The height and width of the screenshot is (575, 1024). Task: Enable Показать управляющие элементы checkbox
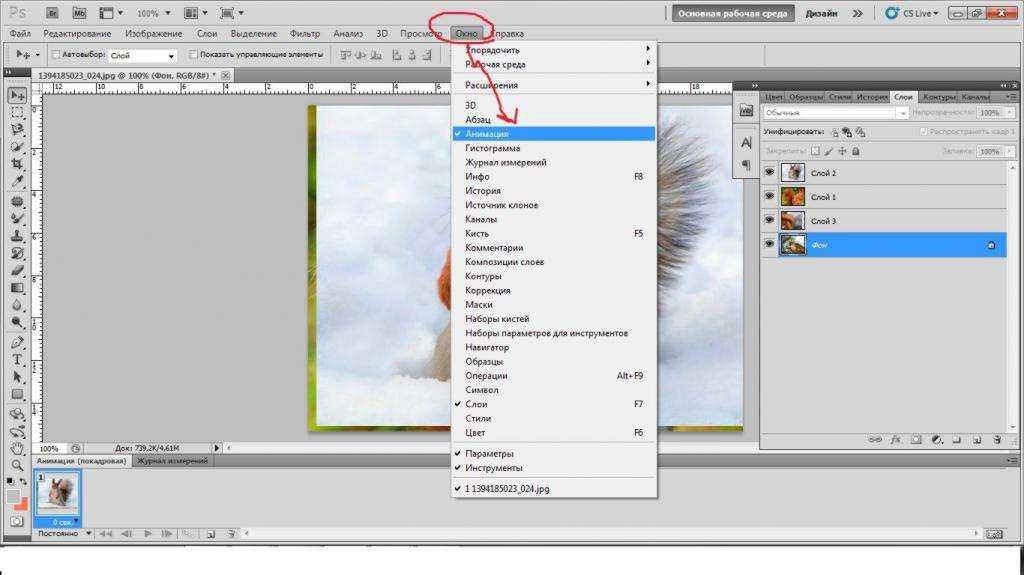[193, 55]
